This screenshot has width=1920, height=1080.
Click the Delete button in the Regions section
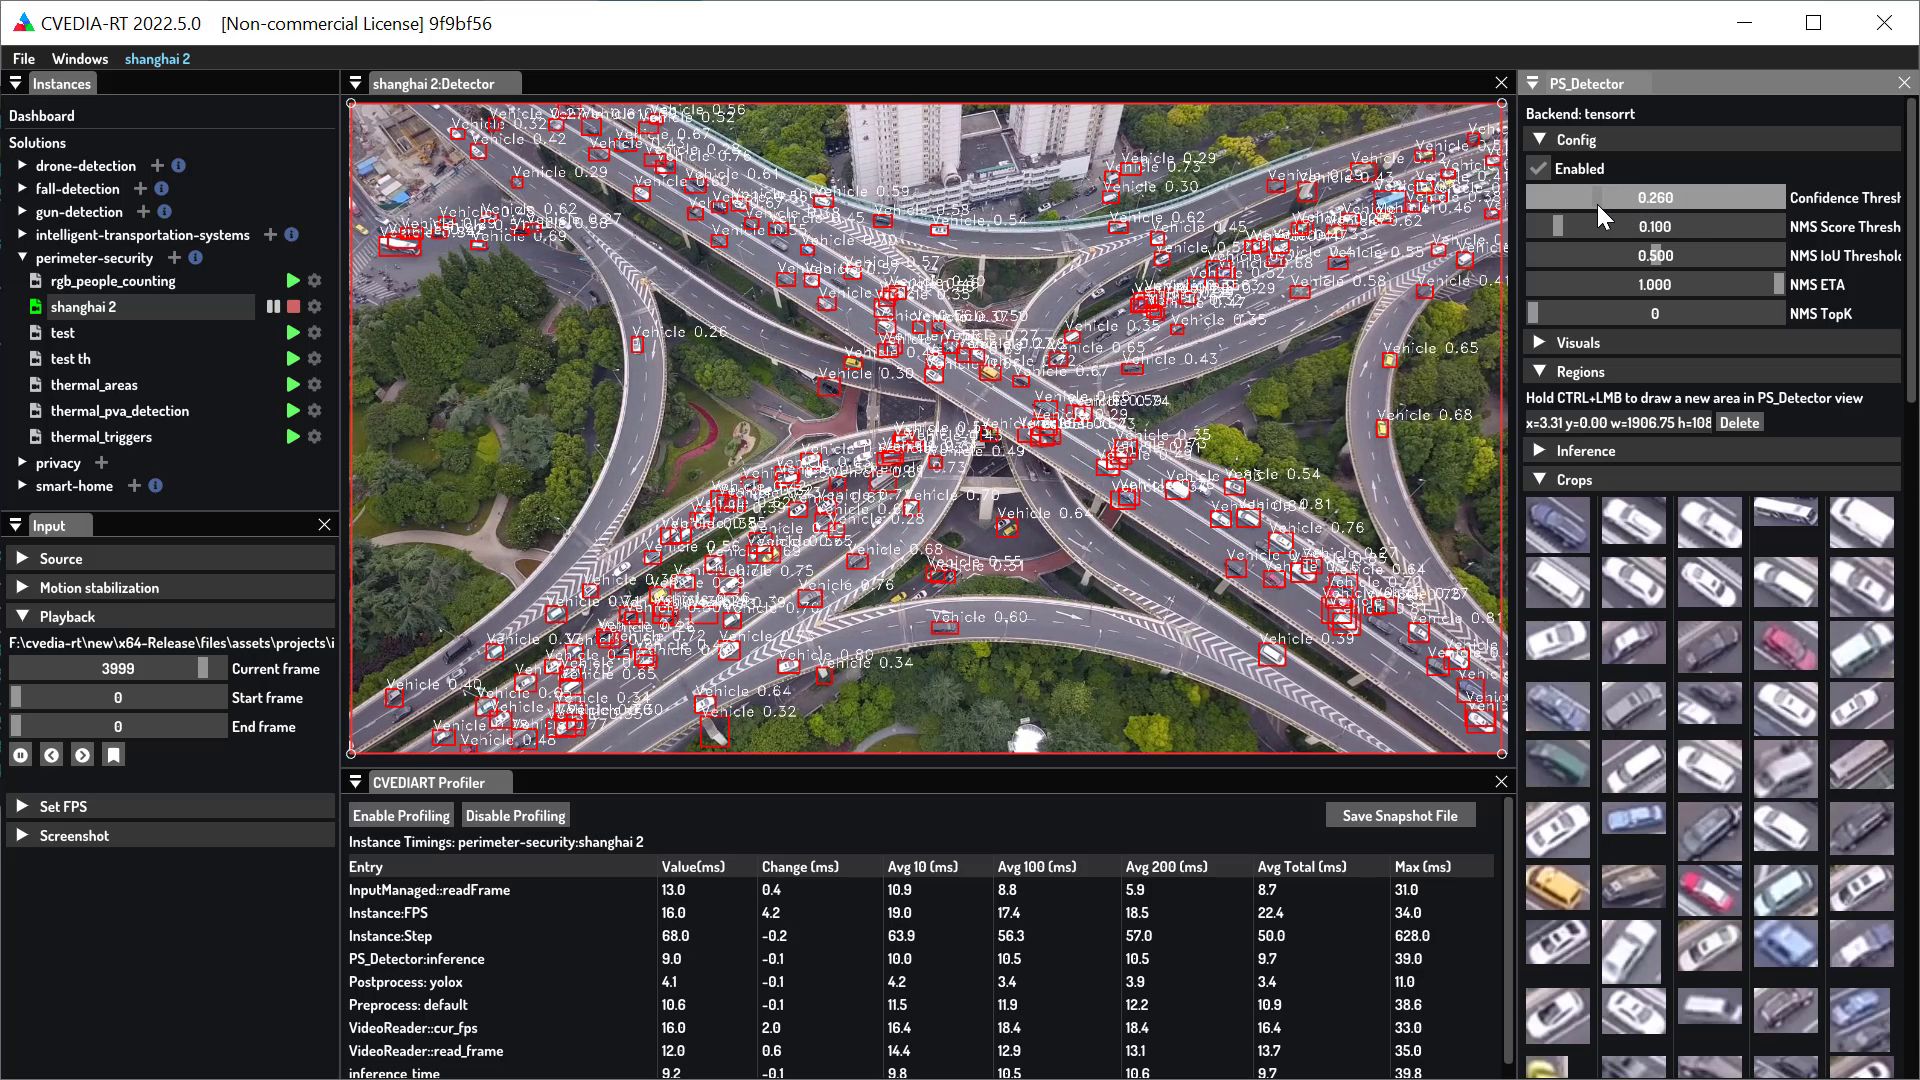pos(1739,422)
